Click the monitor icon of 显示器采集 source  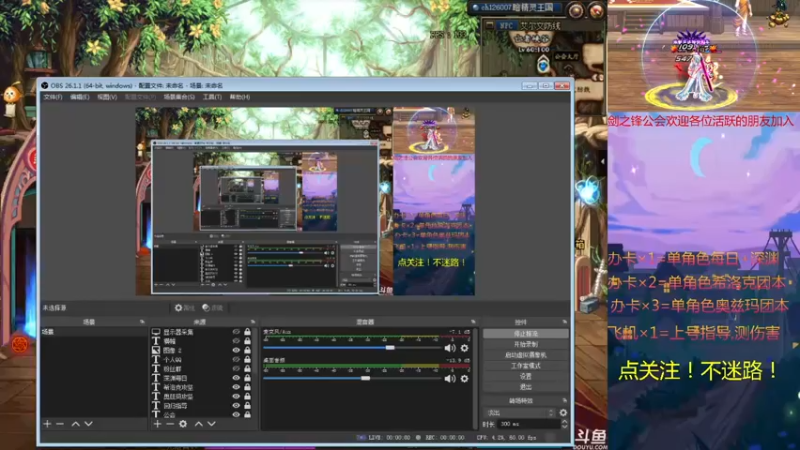[156, 332]
